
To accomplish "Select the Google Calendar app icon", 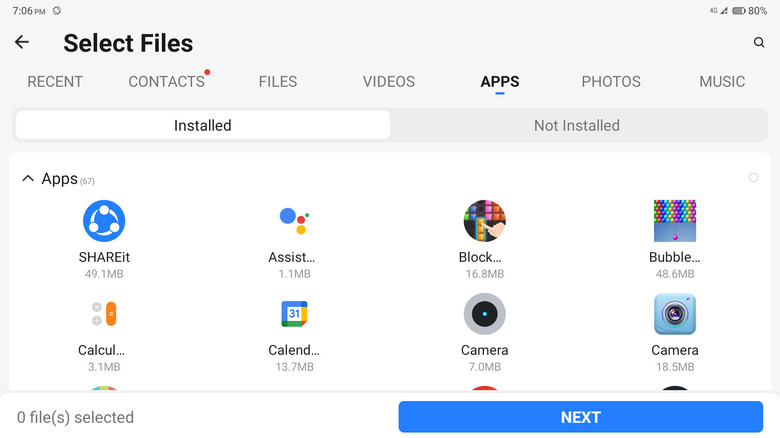I will click(294, 314).
